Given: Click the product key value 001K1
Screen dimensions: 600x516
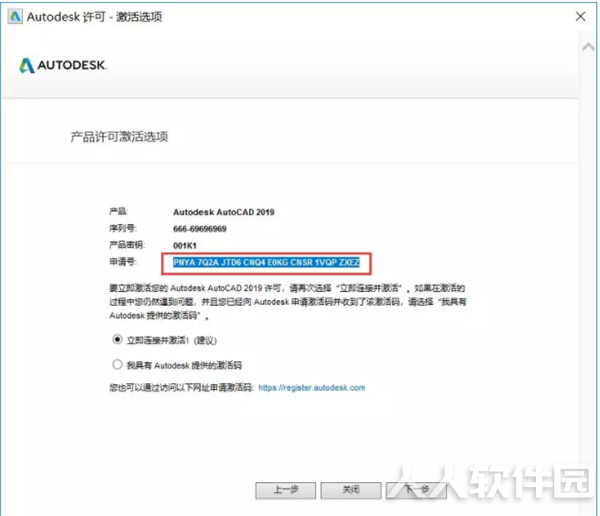Looking at the screenshot, I should 185,246.
